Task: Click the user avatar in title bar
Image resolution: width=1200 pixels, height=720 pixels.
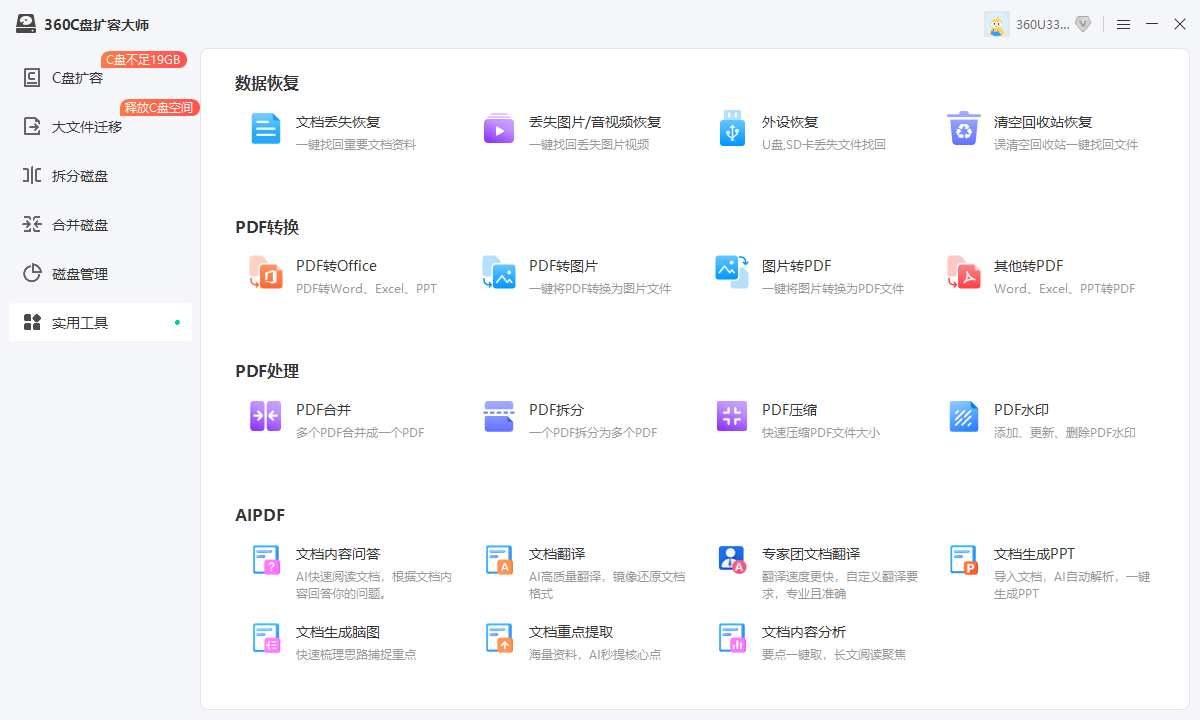Action: pyautogui.click(x=997, y=24)
